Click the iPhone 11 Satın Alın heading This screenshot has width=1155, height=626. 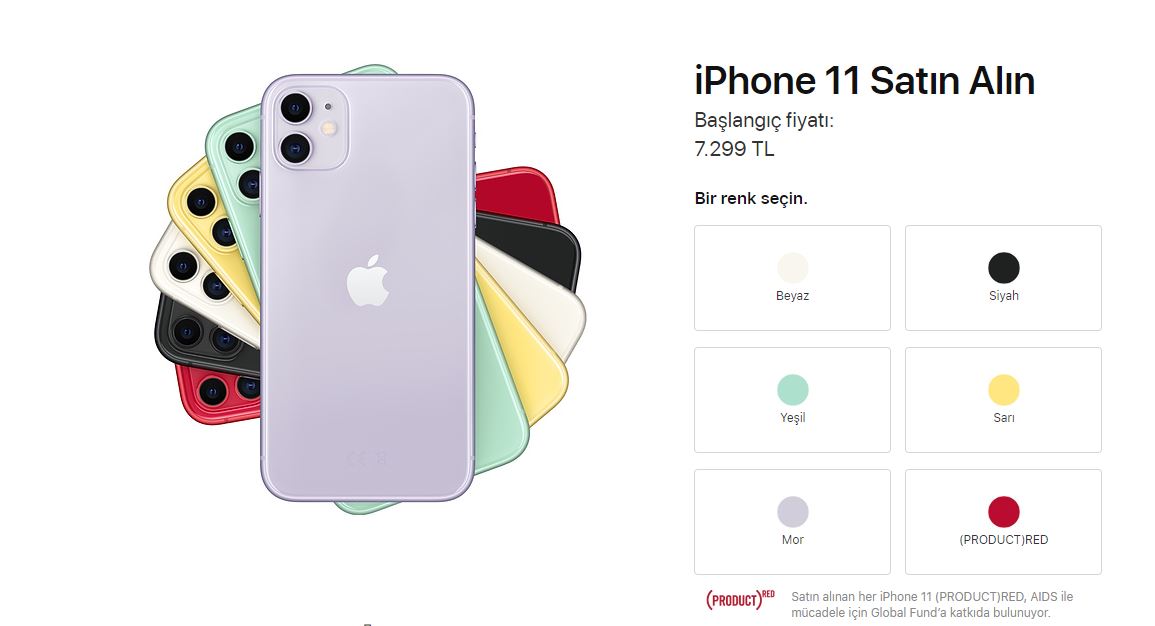(x=864, y=80)
